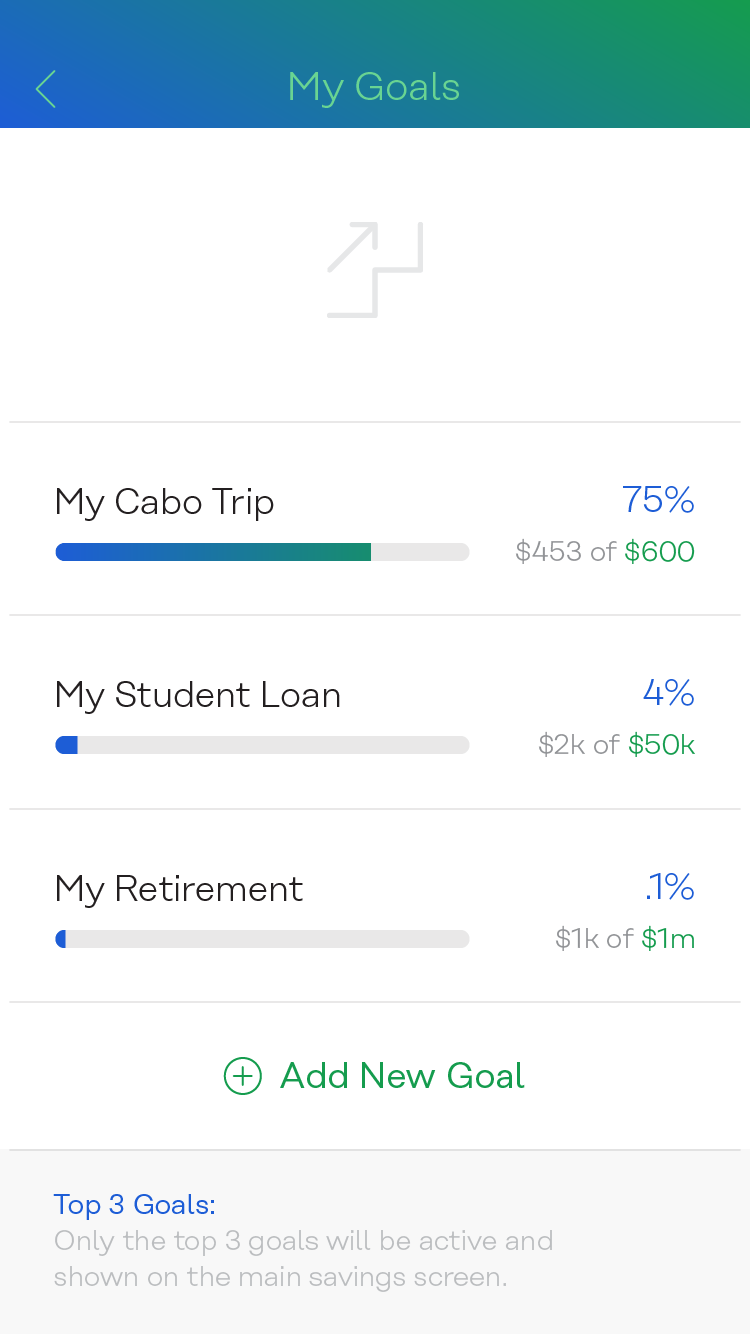Image resolution: width=750 pixels, height=1334 pixels.
Task: Tap the Add New Goal button
Action: tap(375, 1076)
